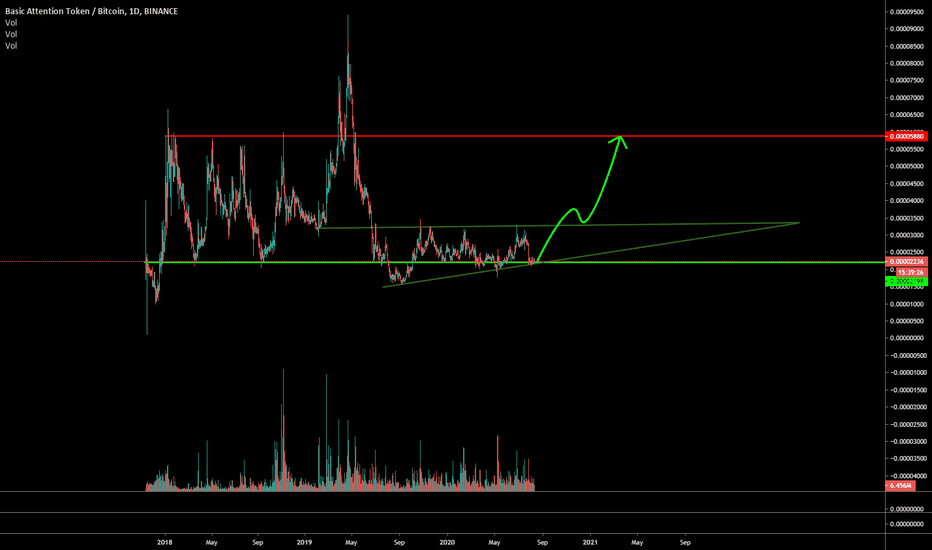The width and height of the screenshot is (932, 550).
Task: Click the 0.00007000 price axis label
Action: coord(907,98)
